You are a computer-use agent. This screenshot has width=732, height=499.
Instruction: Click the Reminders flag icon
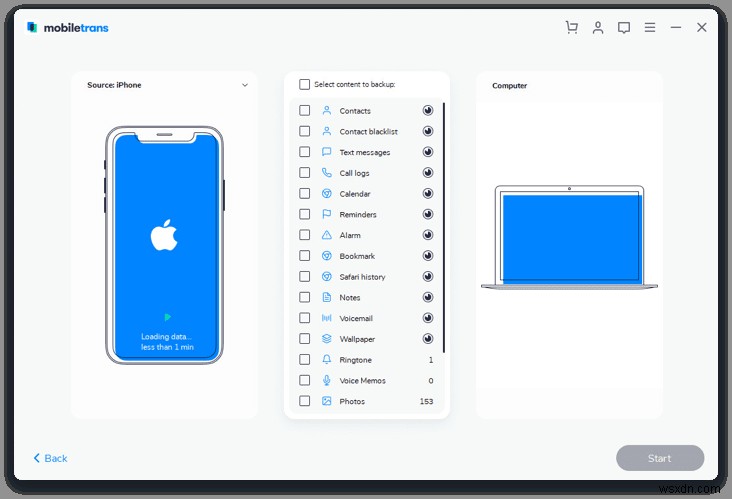pyautogui.click(x=327, y=214)
